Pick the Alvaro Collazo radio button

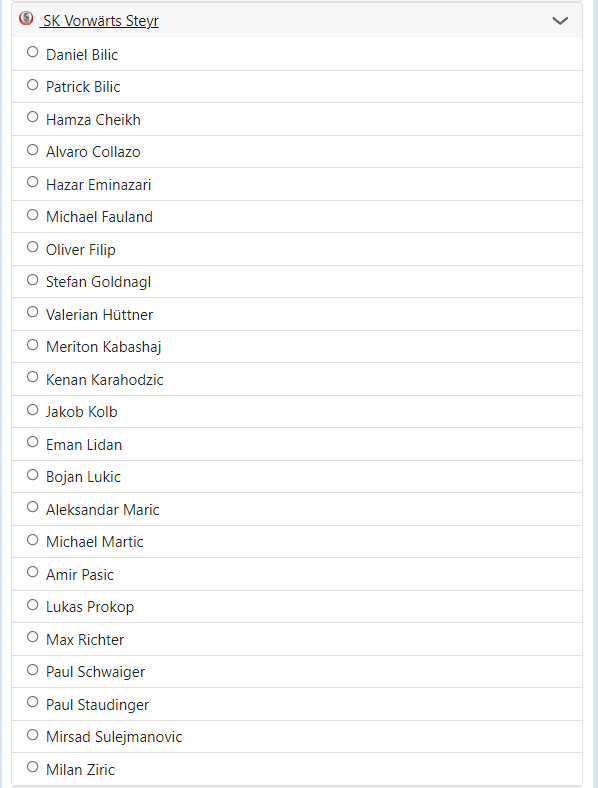(33, 149)
